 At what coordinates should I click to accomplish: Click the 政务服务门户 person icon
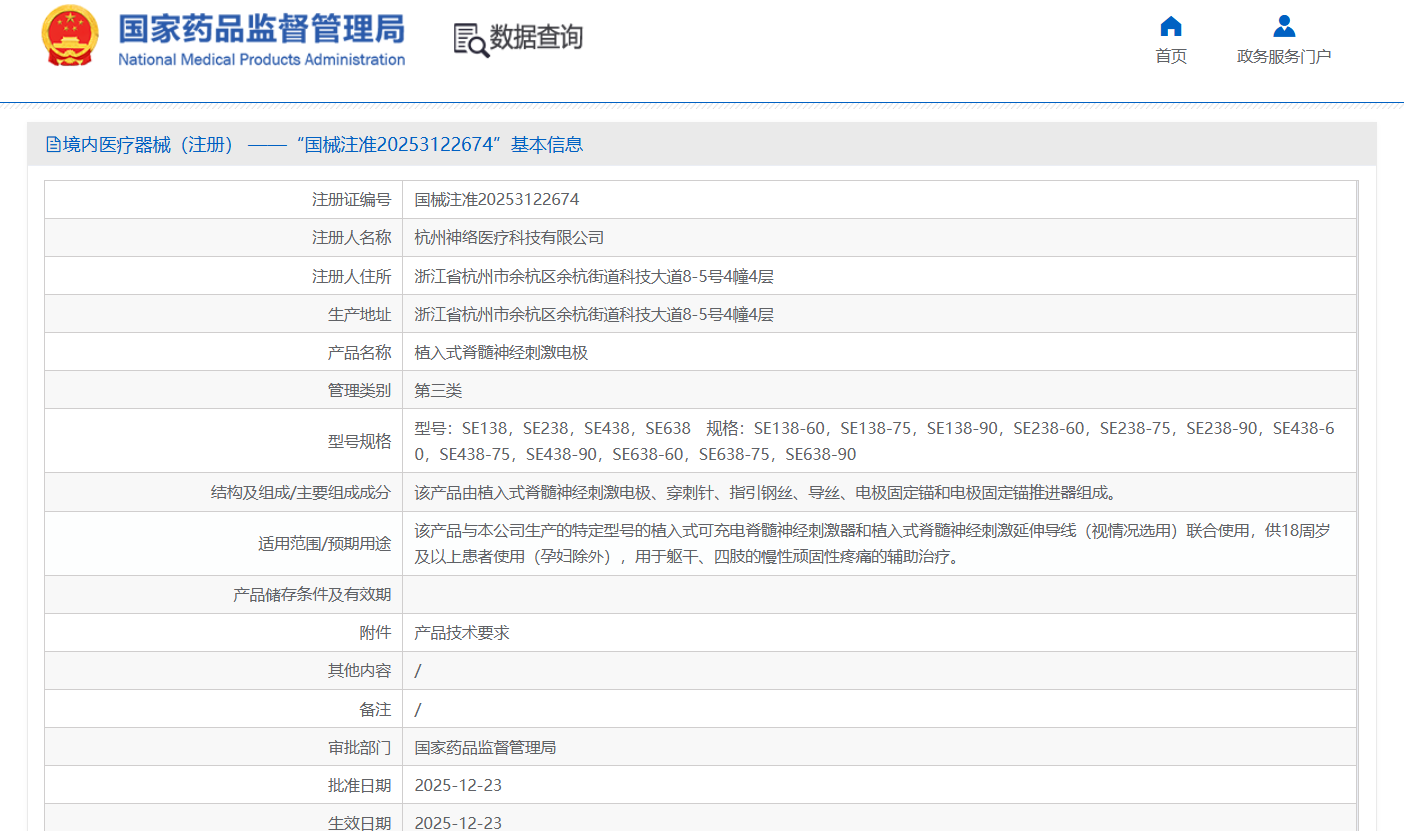(1284, 26)
